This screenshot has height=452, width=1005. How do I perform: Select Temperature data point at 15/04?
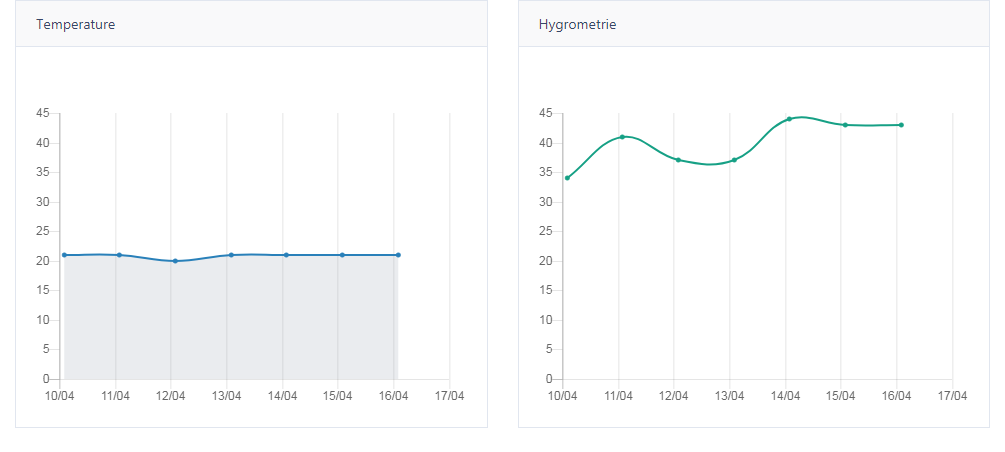[342, 255]
